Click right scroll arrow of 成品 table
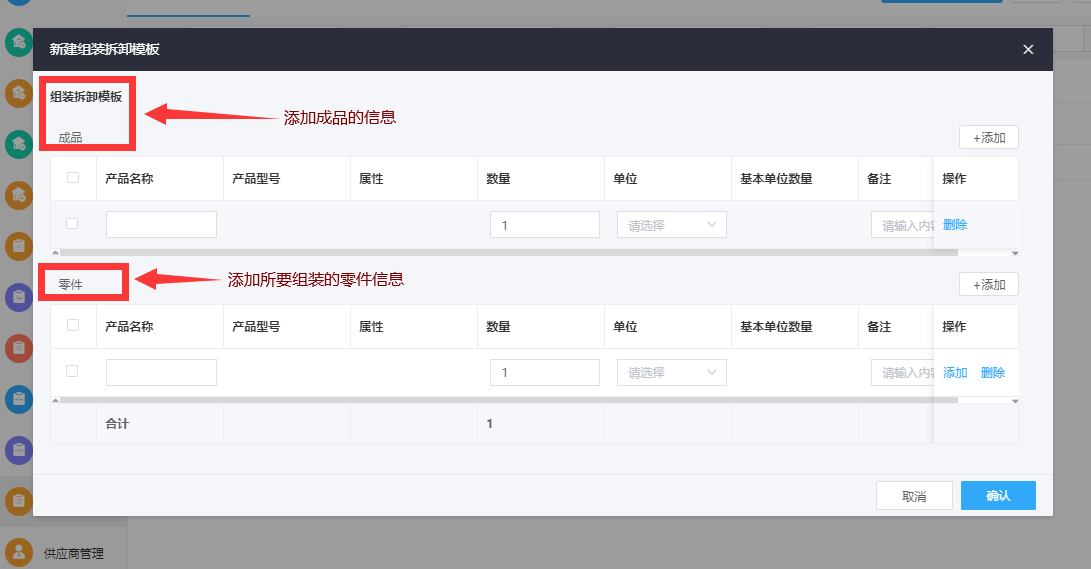This screenshot has height=569, width=1091. [1014, 253]
